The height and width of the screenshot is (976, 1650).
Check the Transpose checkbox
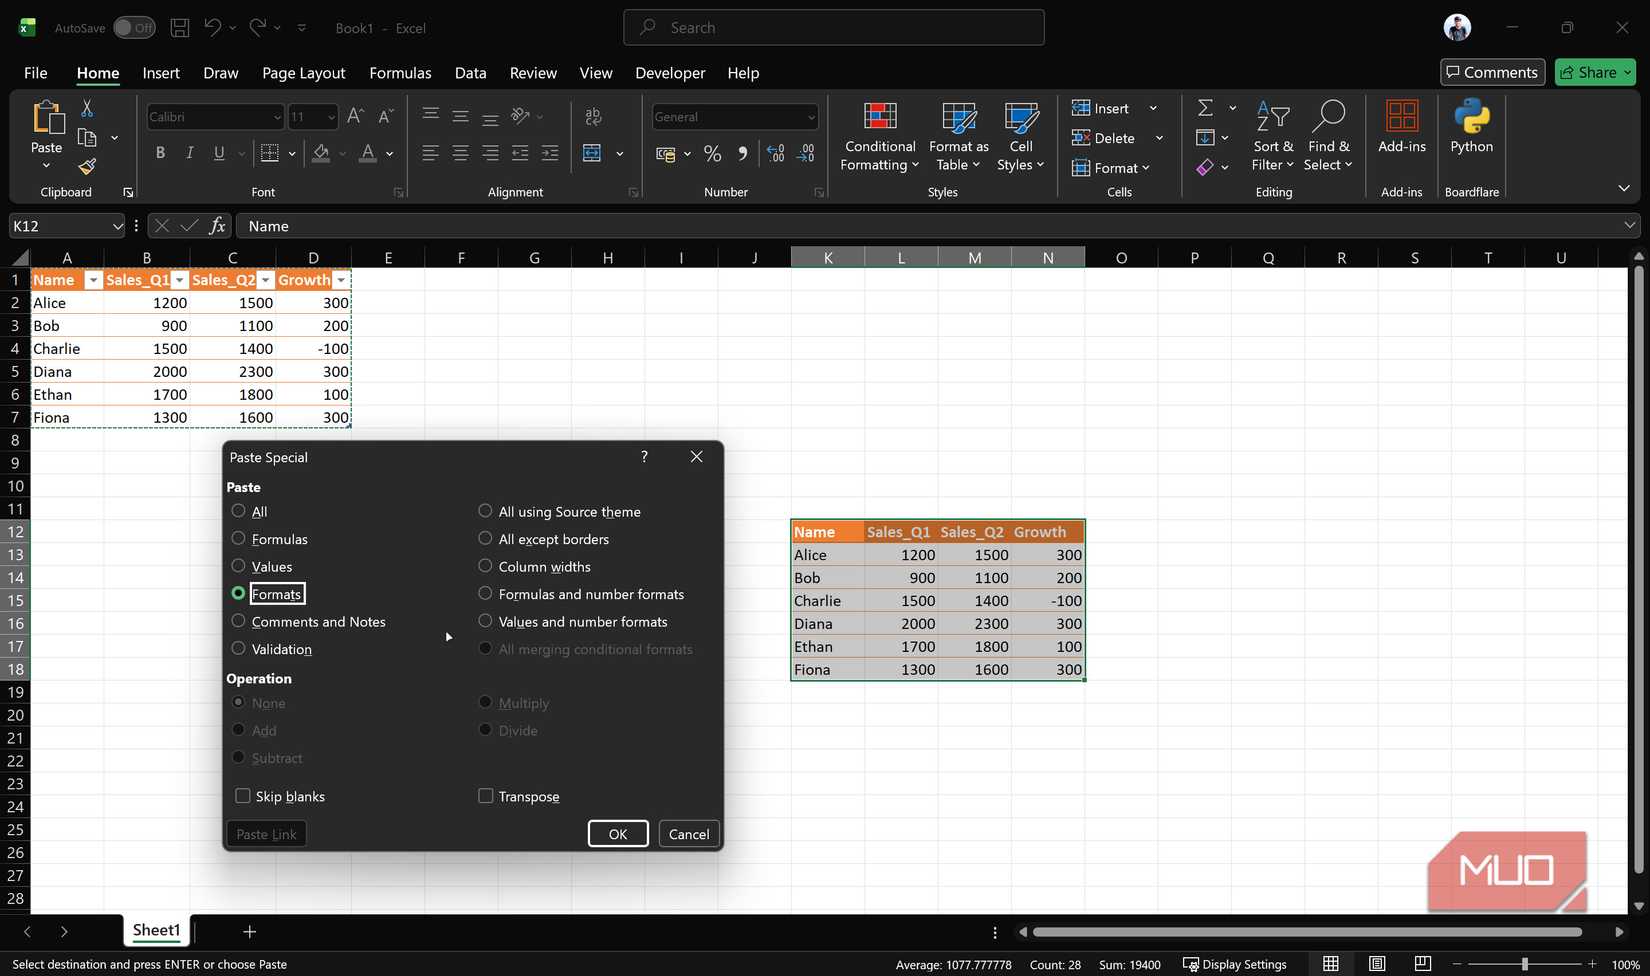(x=486, y=796)
